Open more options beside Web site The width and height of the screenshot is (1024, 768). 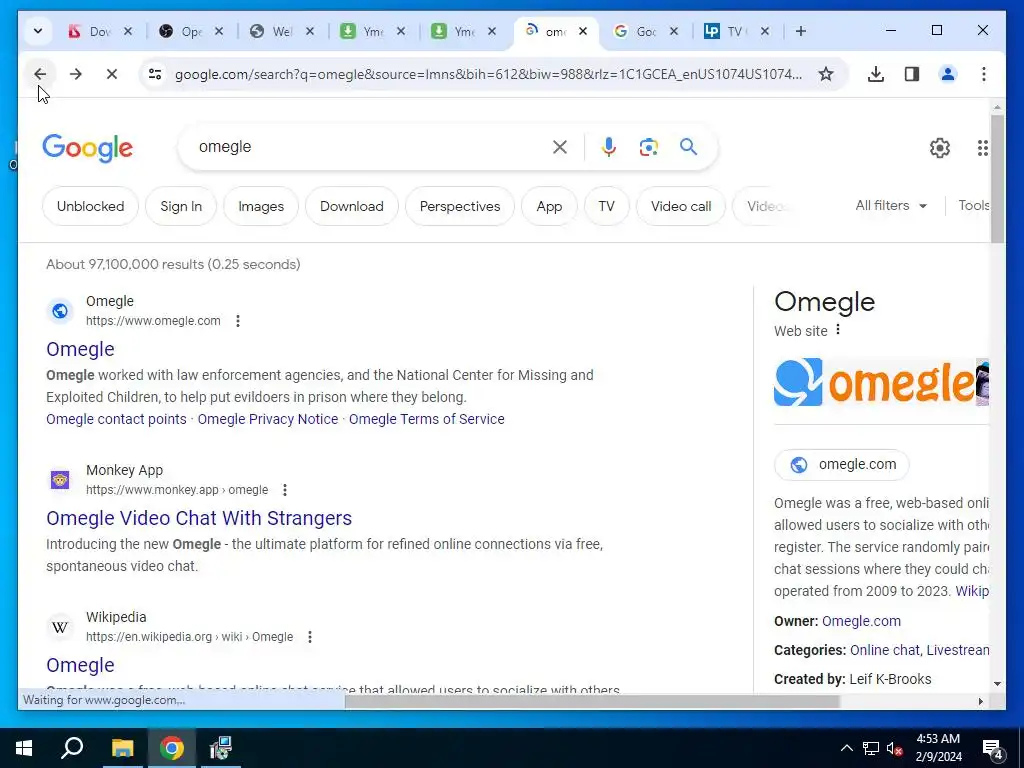coord(838,330)
